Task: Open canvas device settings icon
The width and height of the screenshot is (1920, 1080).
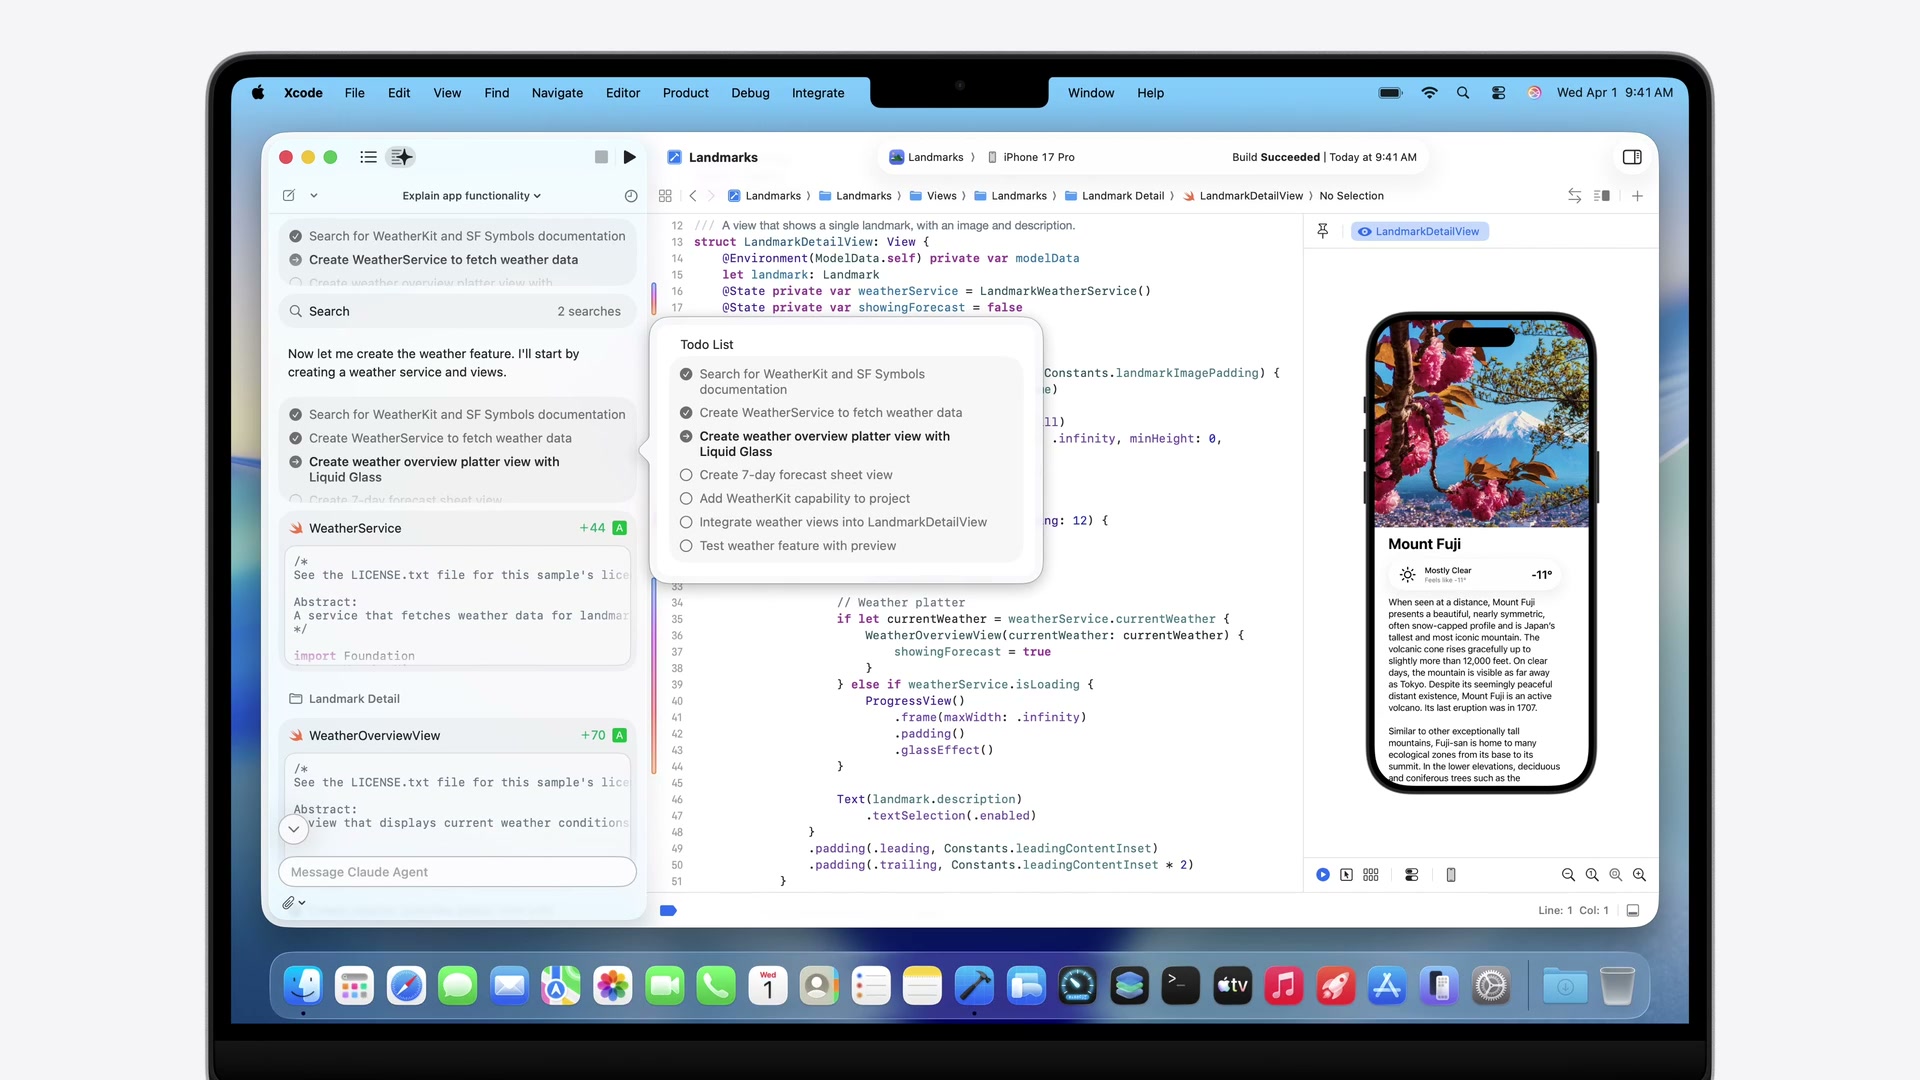Action: pyautogui.click(x=1412, y=875)
